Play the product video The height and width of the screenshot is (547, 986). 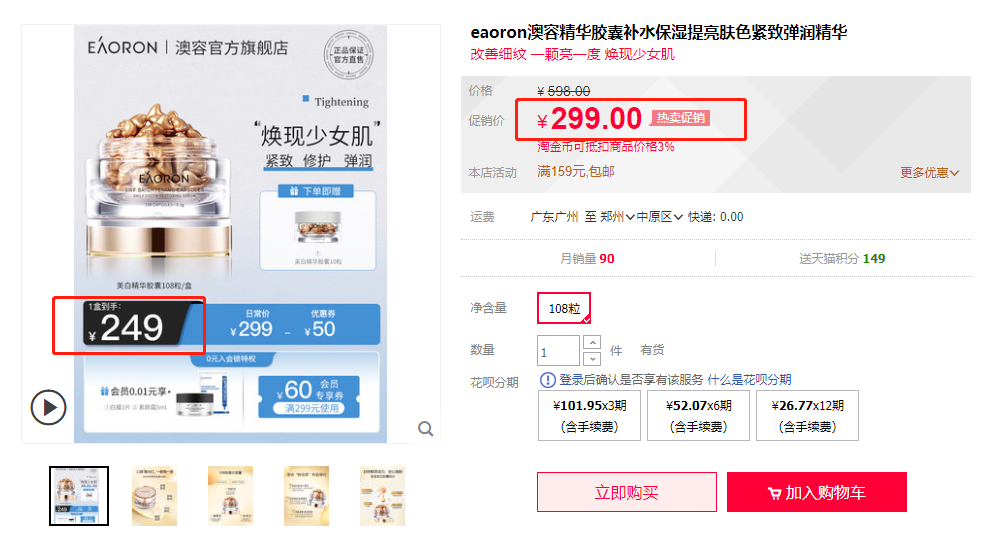(48, 407)
